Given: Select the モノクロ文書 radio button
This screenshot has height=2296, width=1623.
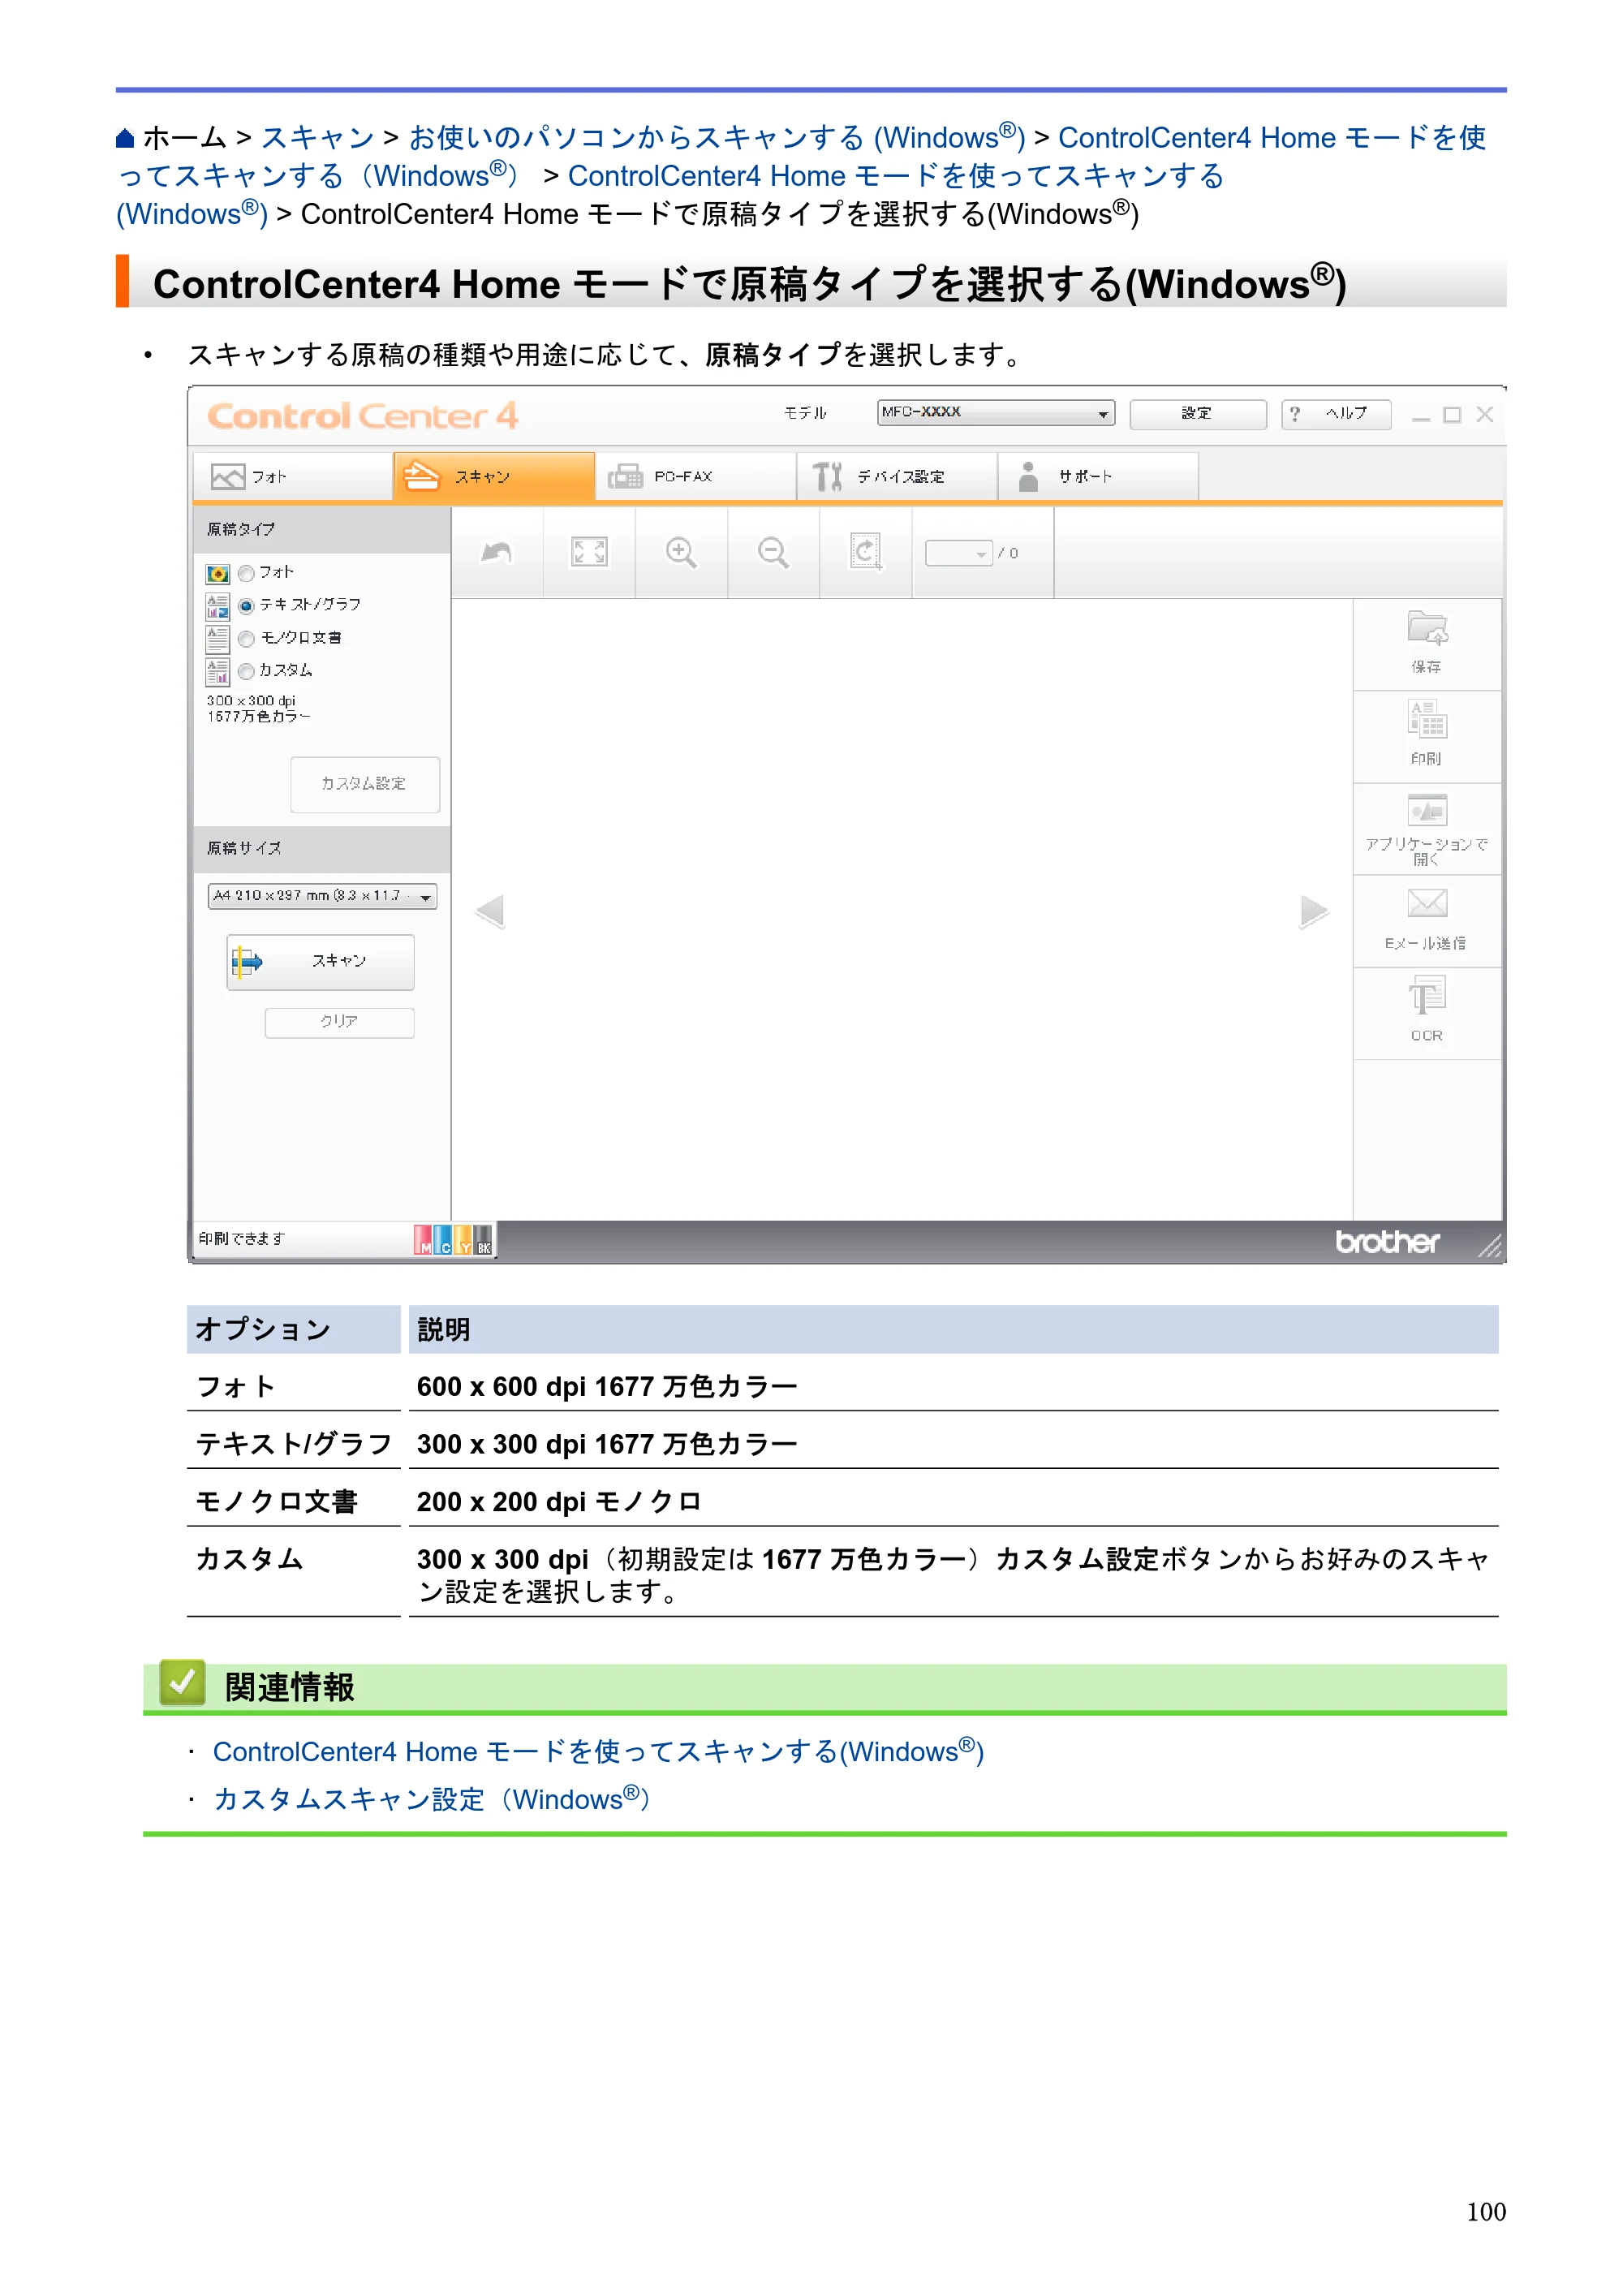Looking at the screenshot, I should [x=246, y=639].
